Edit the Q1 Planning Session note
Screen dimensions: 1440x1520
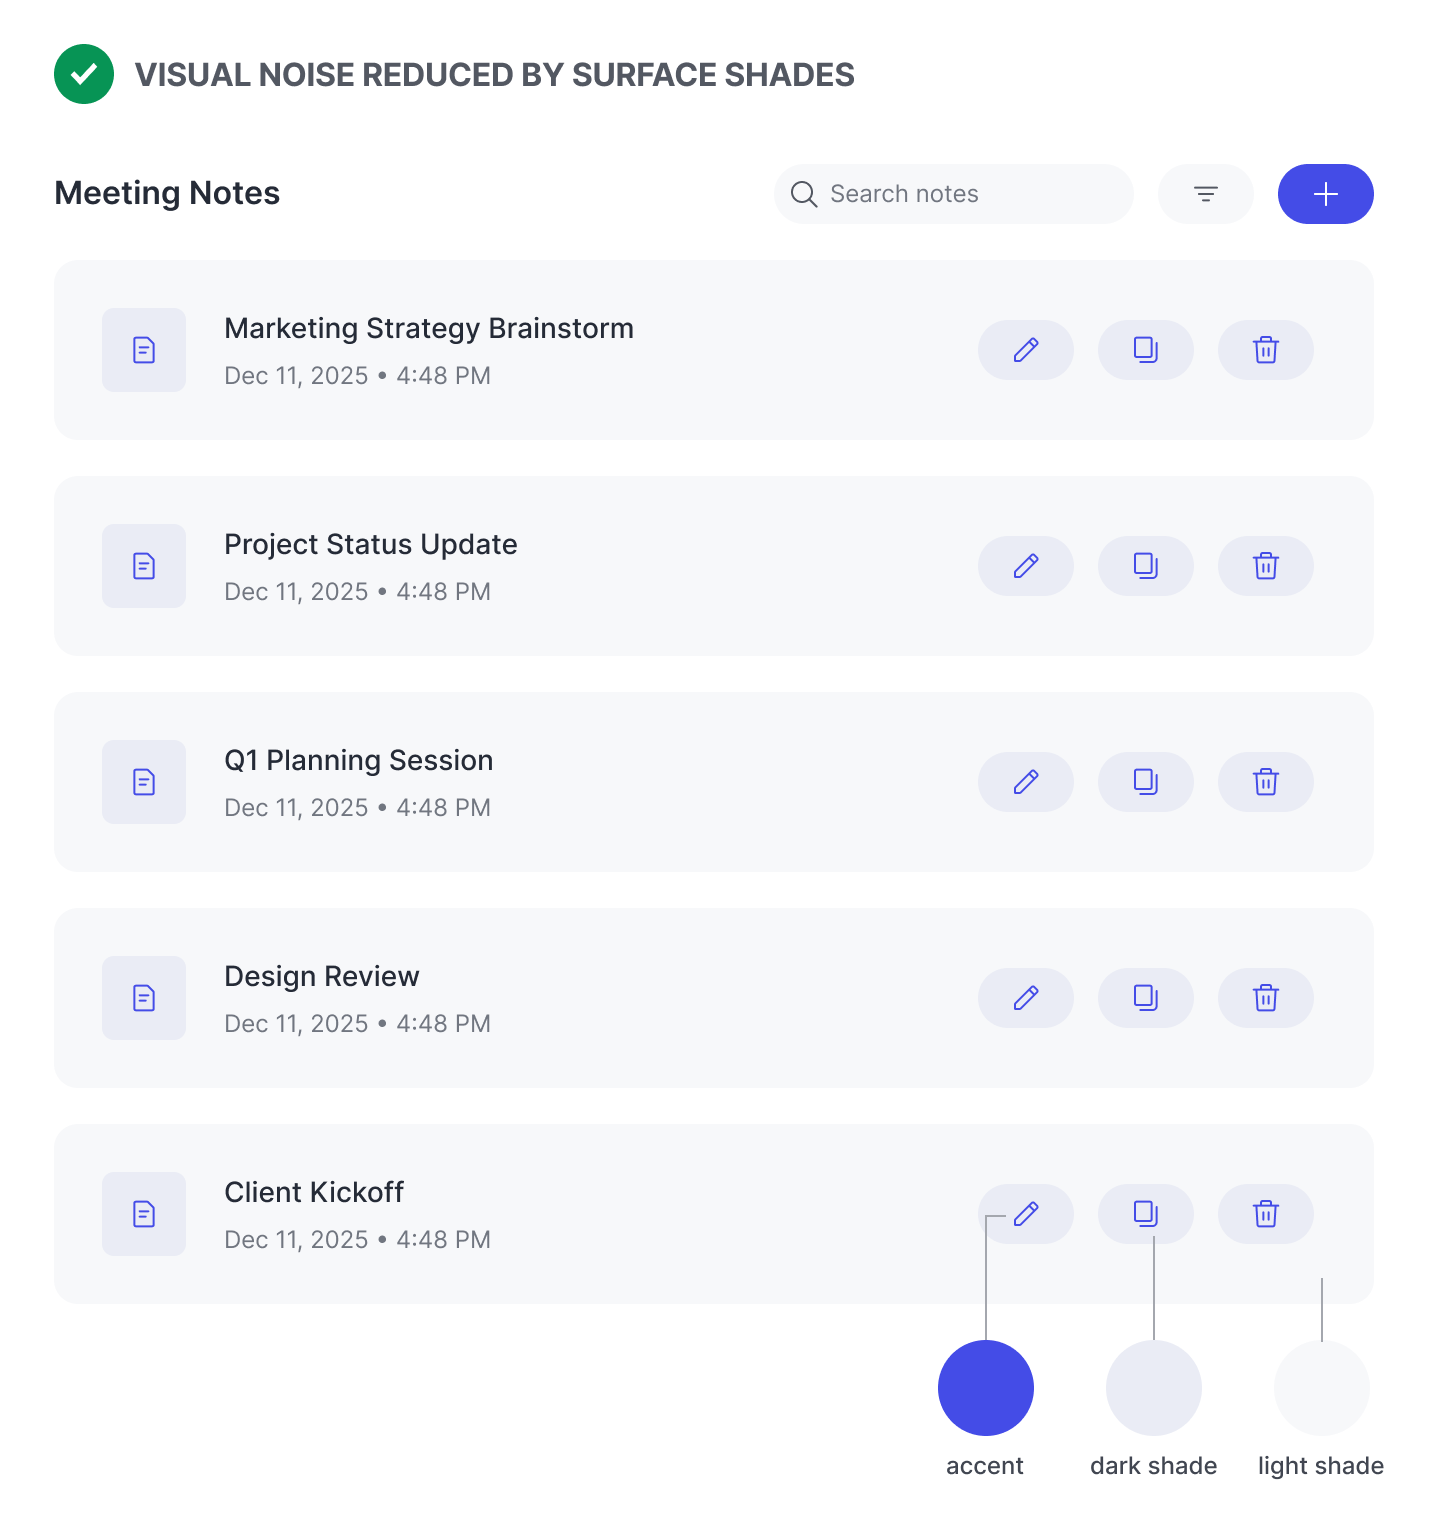(1025, 782)
